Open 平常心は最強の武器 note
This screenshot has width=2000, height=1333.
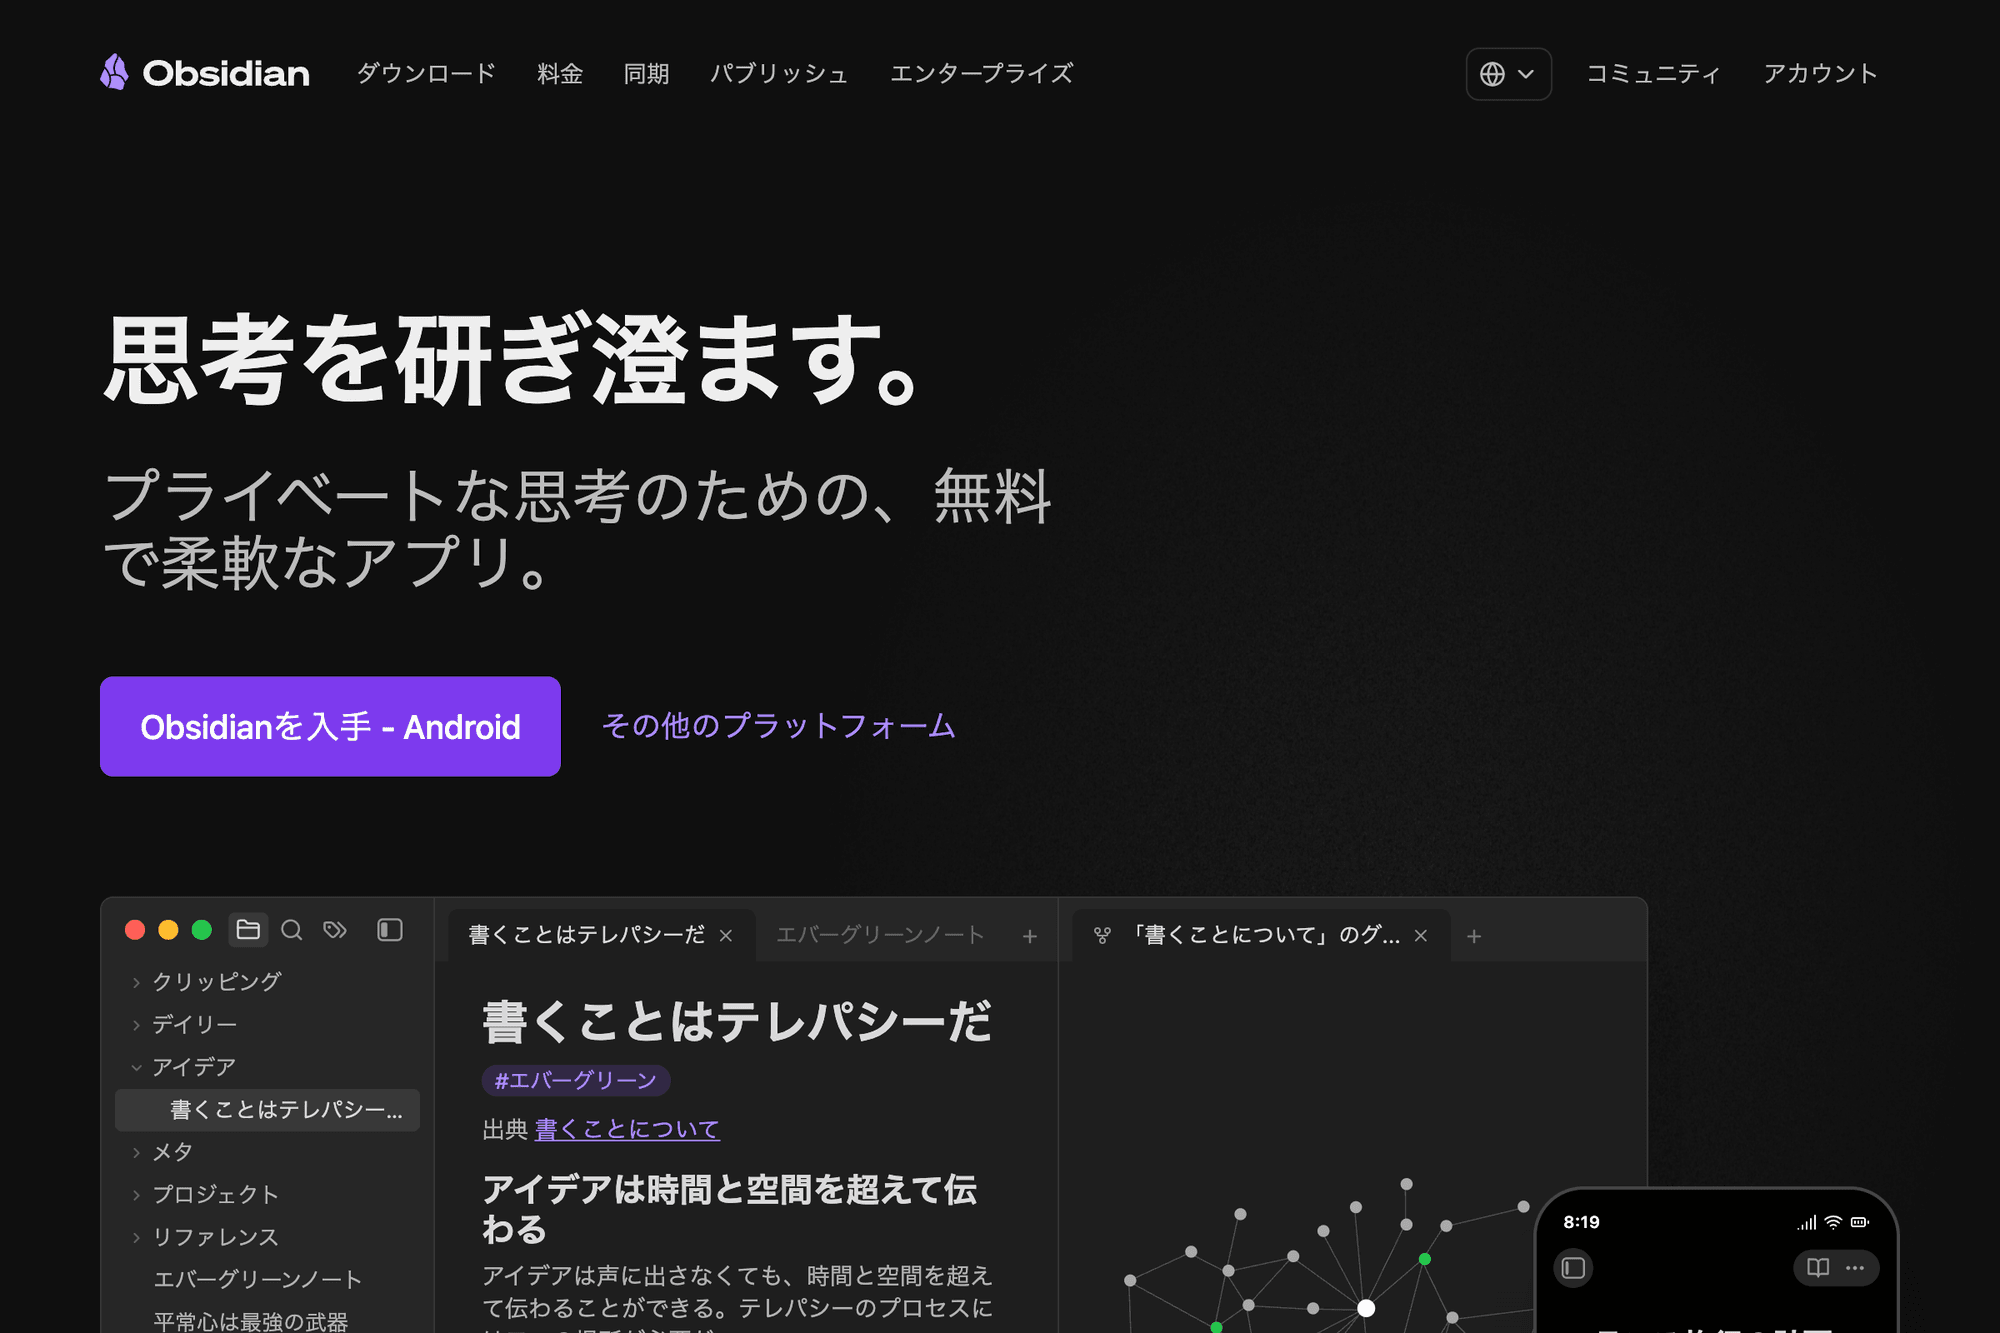[250, 1321]
